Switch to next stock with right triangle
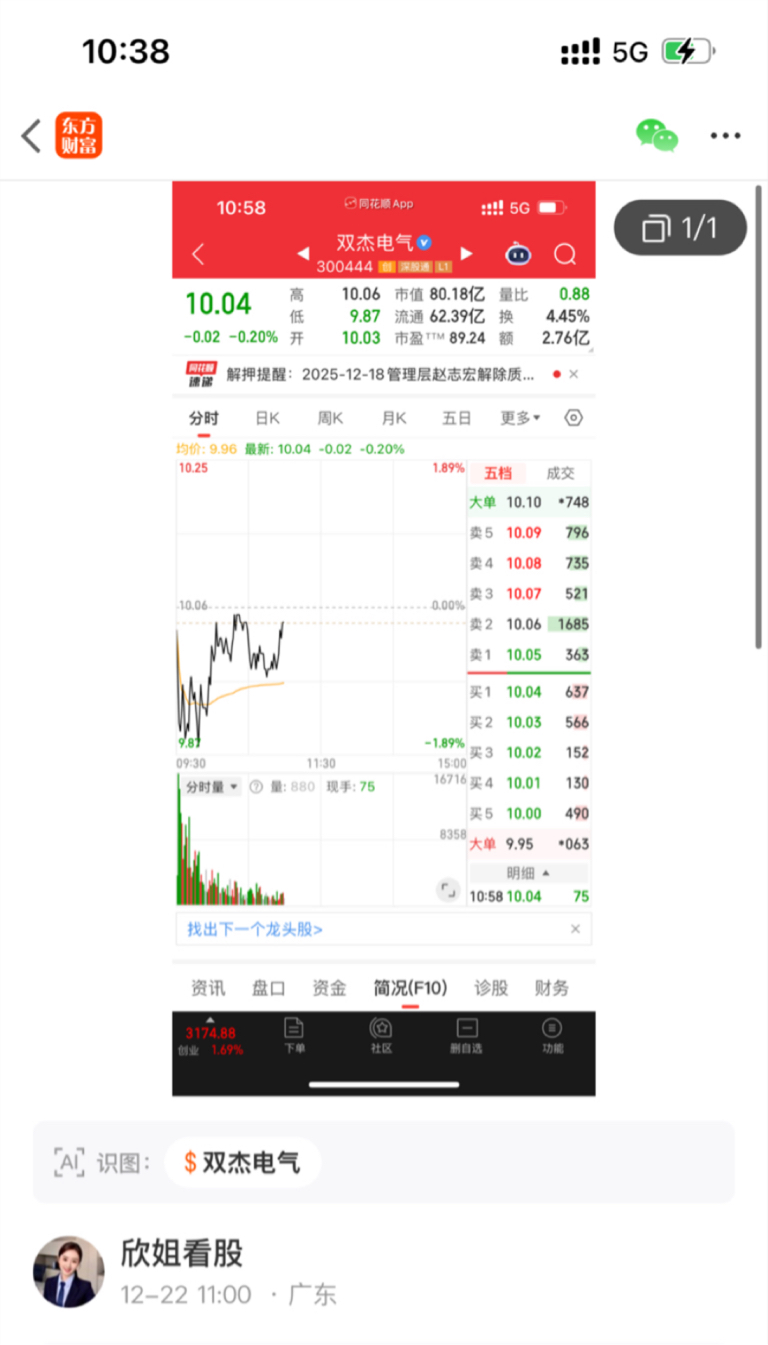Viewport: 768px width, 1345px height. pos(466,254)
